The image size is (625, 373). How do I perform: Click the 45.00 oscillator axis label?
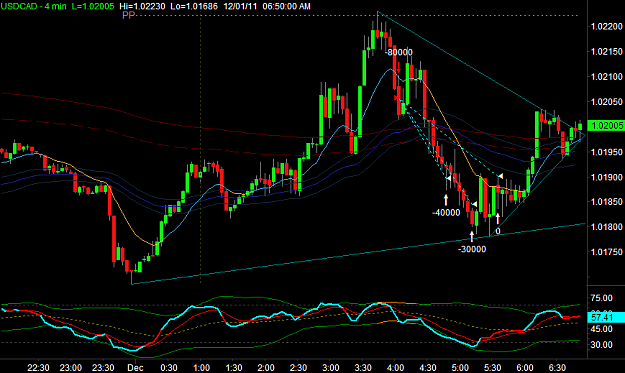(601, 329)
